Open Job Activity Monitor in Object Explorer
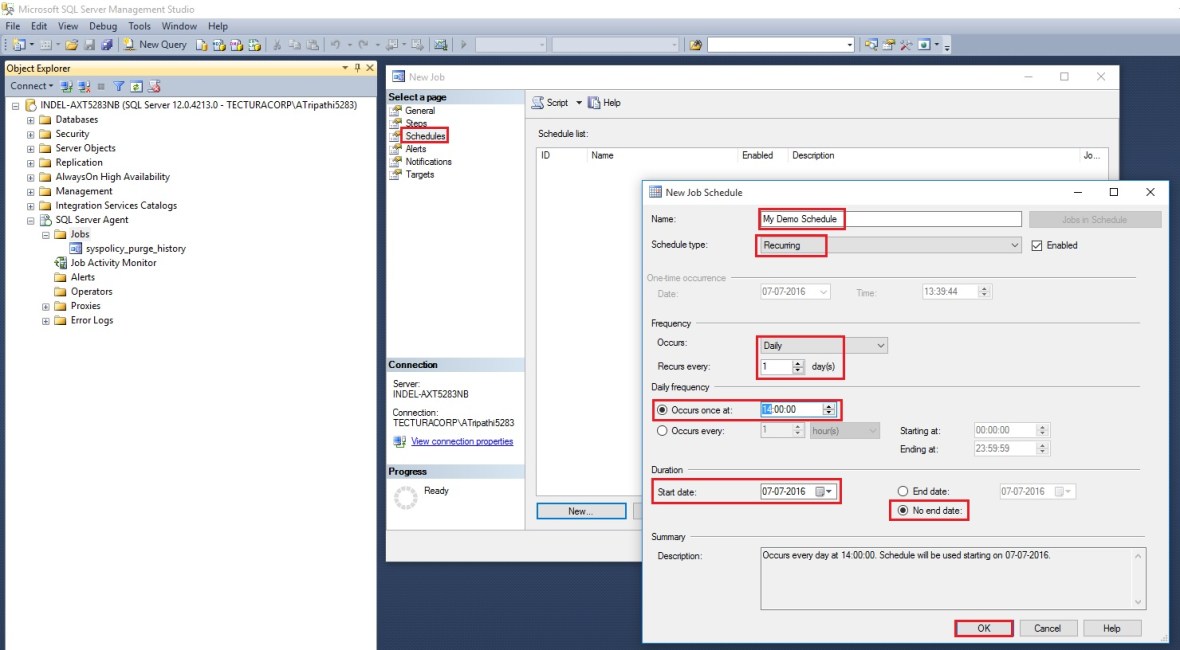Viewport: 1180px width, 650px height. tap(113, 263)
